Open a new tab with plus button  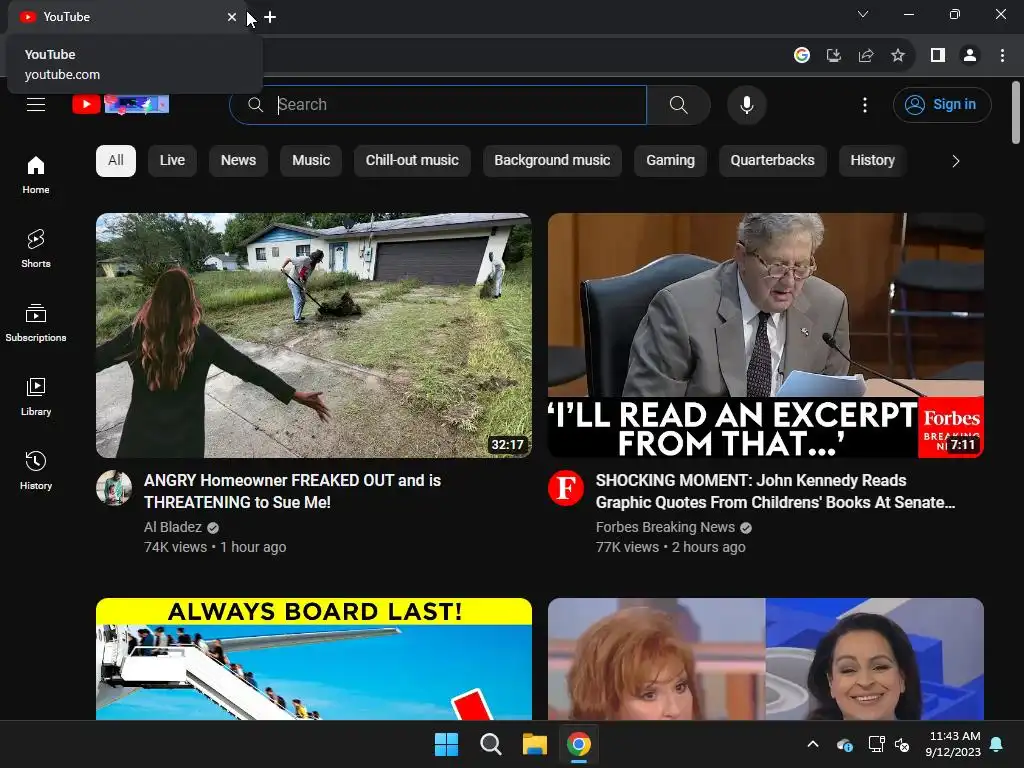point(270,17)
